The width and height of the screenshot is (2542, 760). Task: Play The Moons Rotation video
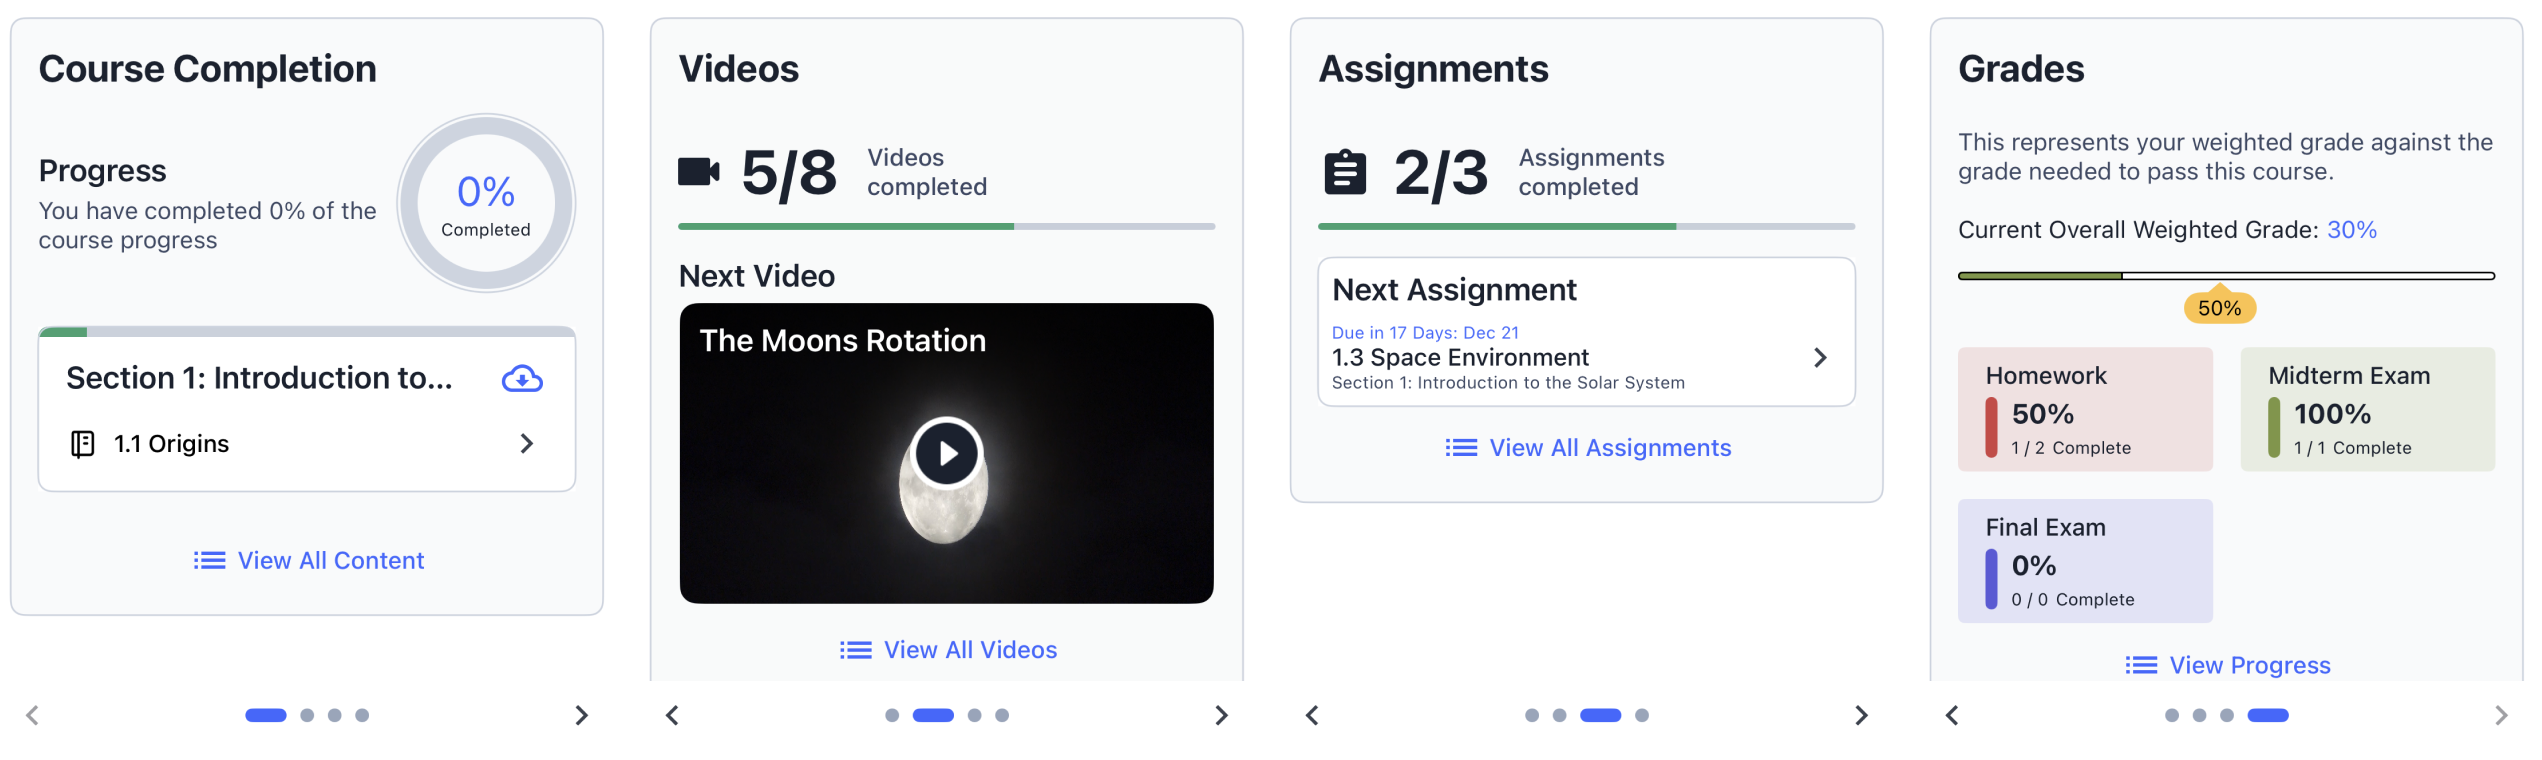pyautogui.click(x=946, y=453)
